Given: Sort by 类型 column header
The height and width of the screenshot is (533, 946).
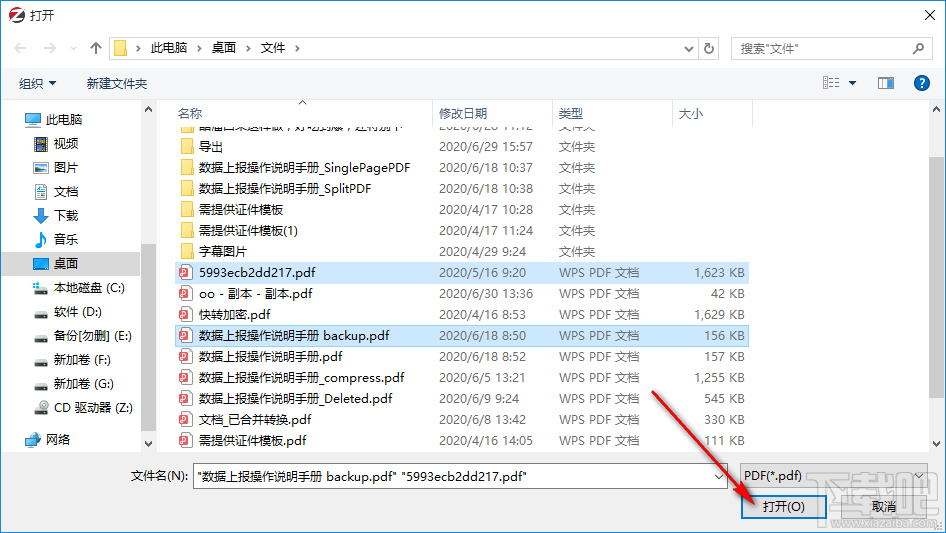Looking at the screenshot, I should pyautogui.click(x=571, y=113).
